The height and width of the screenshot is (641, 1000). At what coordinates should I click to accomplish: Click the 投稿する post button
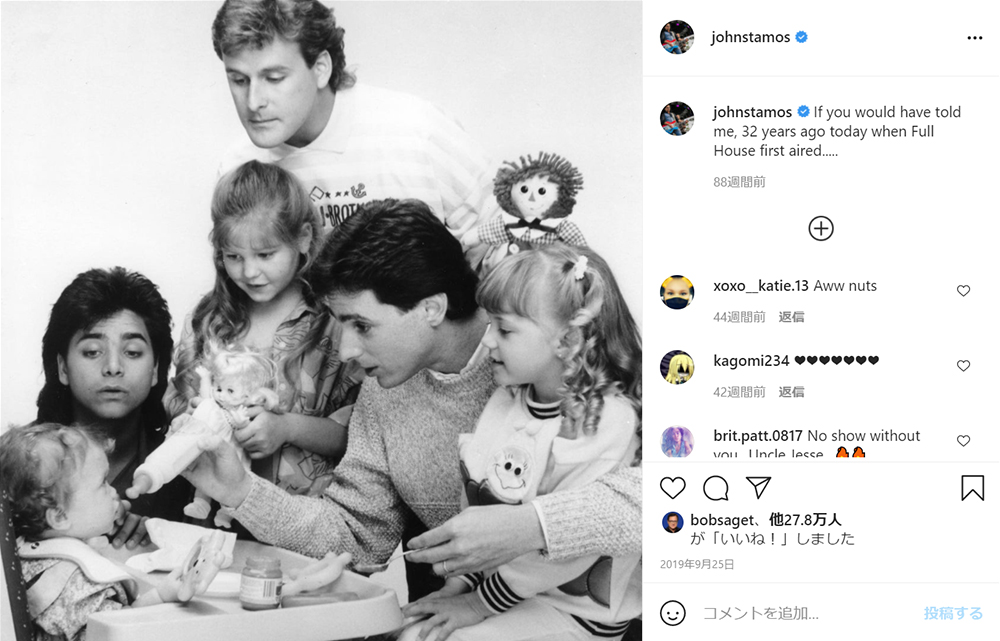click(x=953, y=613)
